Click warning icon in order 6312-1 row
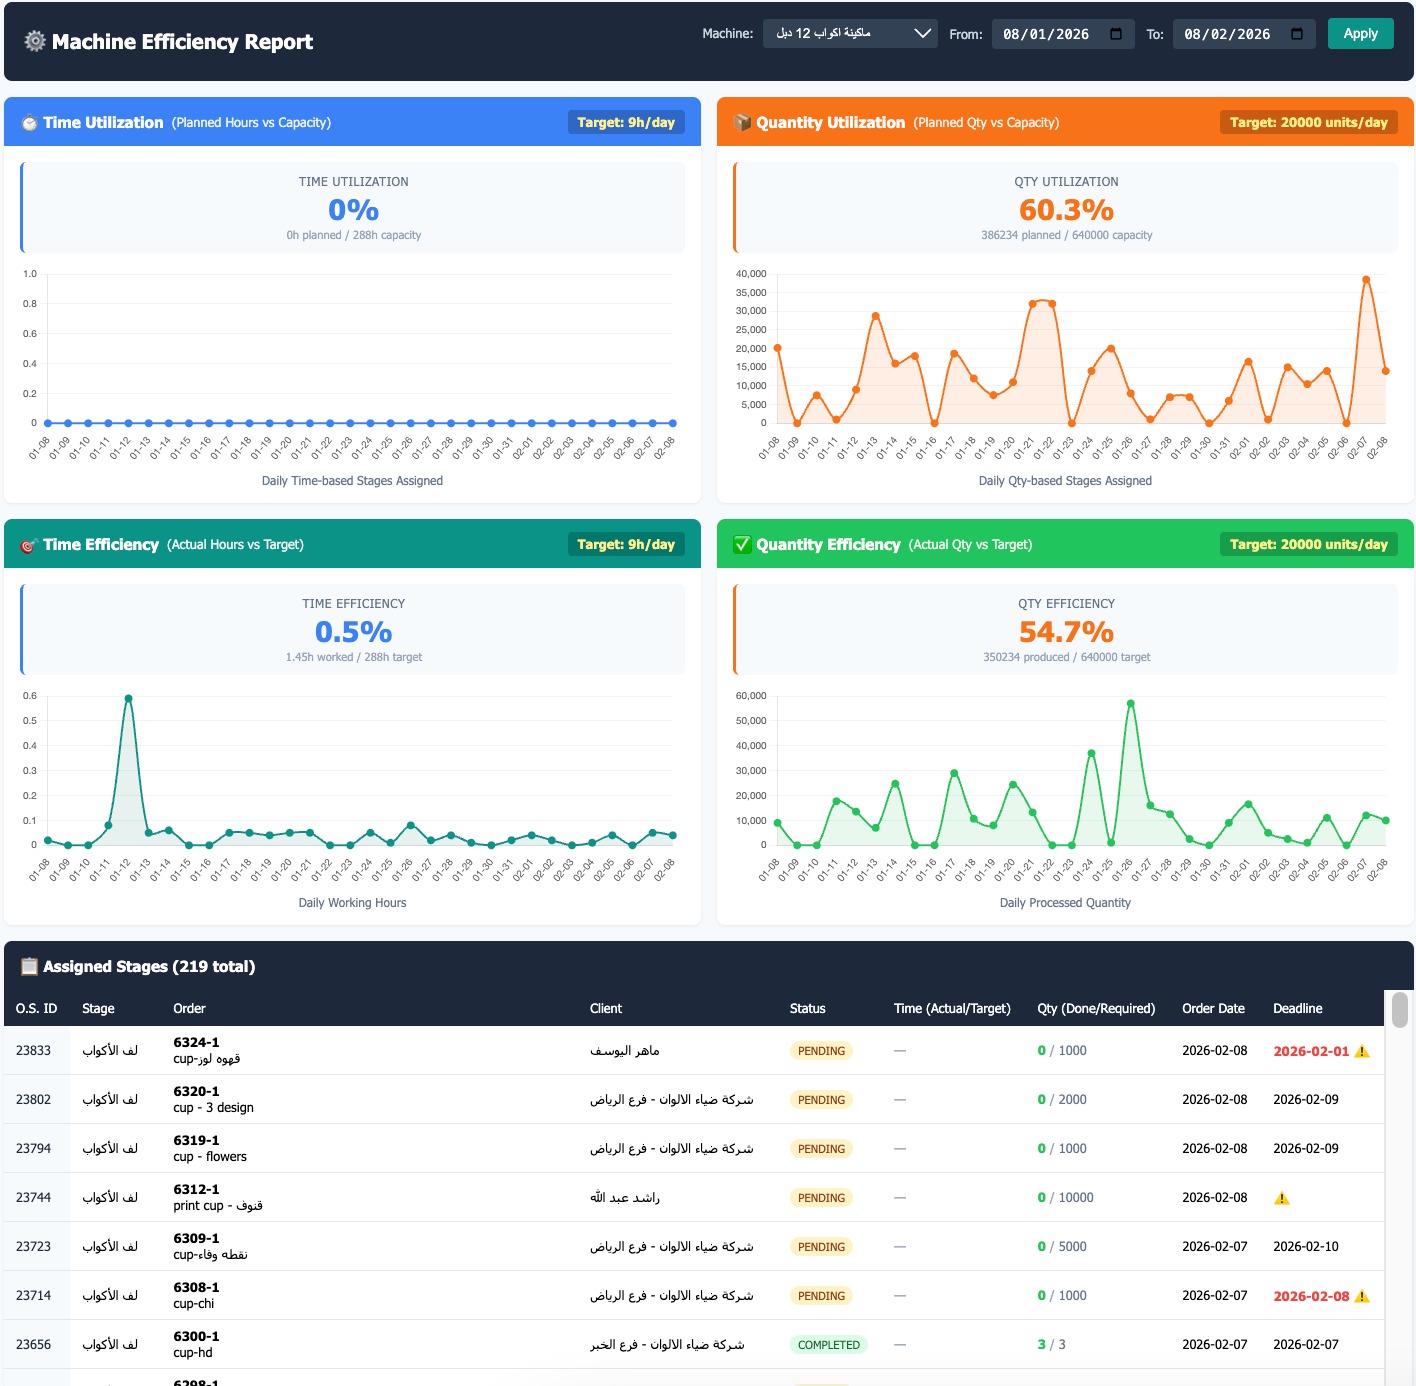This screenshot has width=1416, height=1386. click(1282, 1198)
